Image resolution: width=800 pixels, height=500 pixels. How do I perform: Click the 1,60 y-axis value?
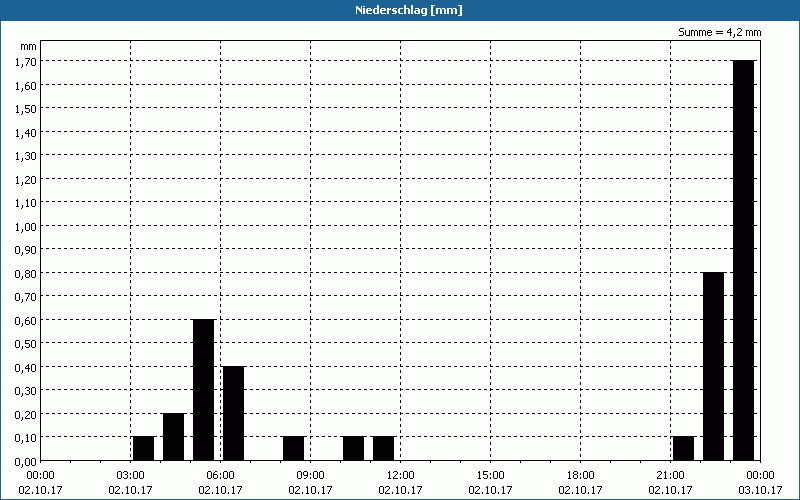pos(26,85)
